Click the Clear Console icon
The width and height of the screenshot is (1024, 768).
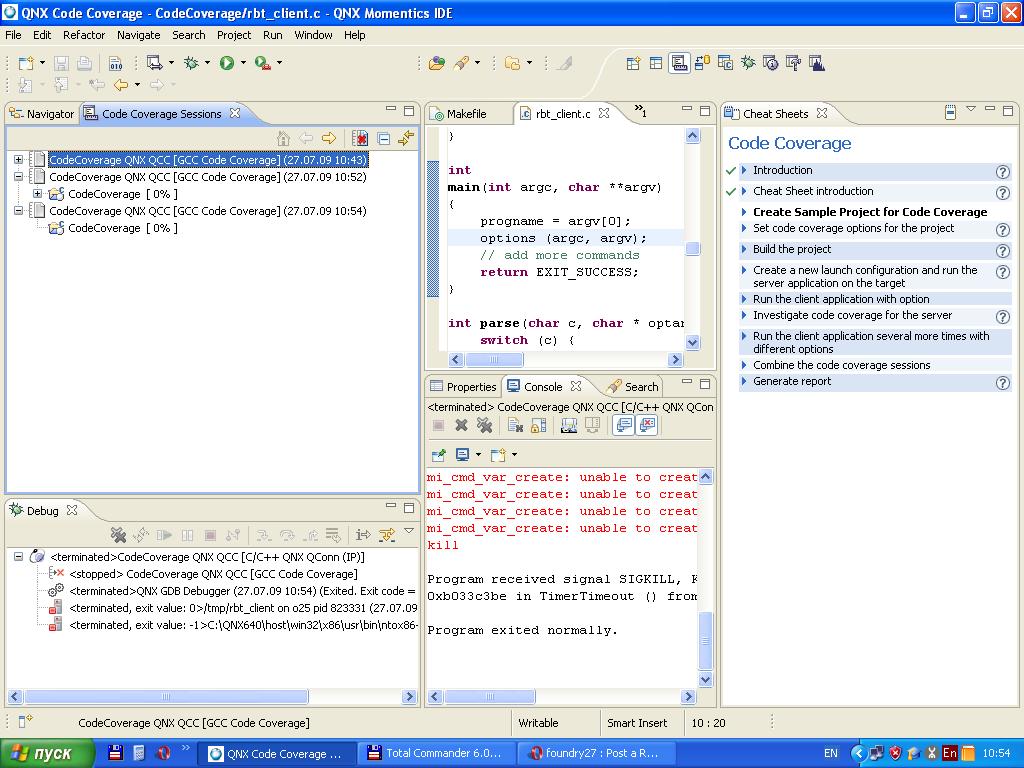(x=516, y=426)
